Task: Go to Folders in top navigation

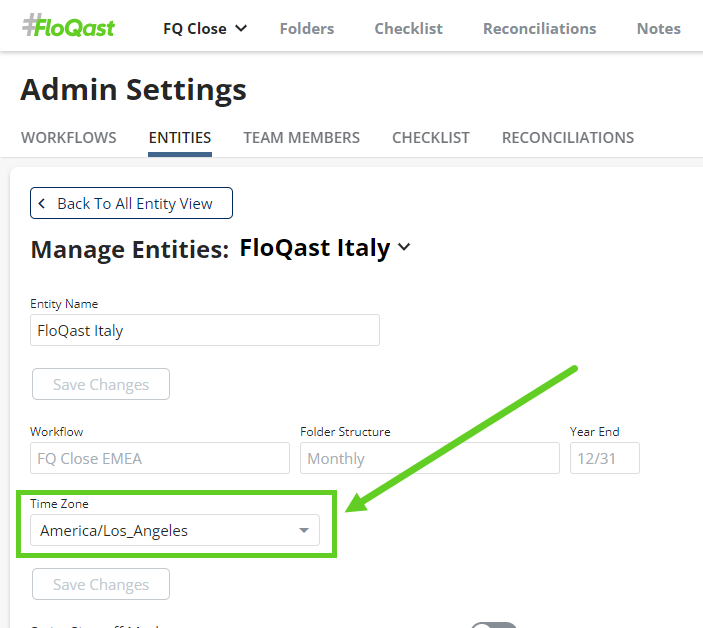Action: [307, 29]
